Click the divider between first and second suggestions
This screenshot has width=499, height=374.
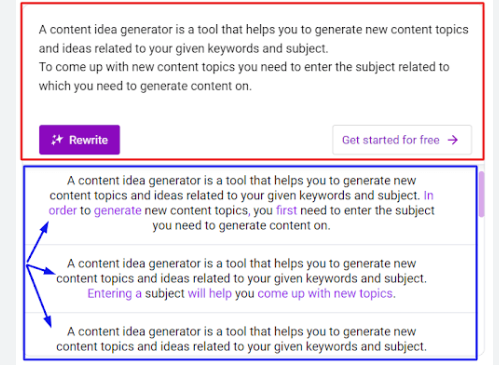(x=250, y=245)
